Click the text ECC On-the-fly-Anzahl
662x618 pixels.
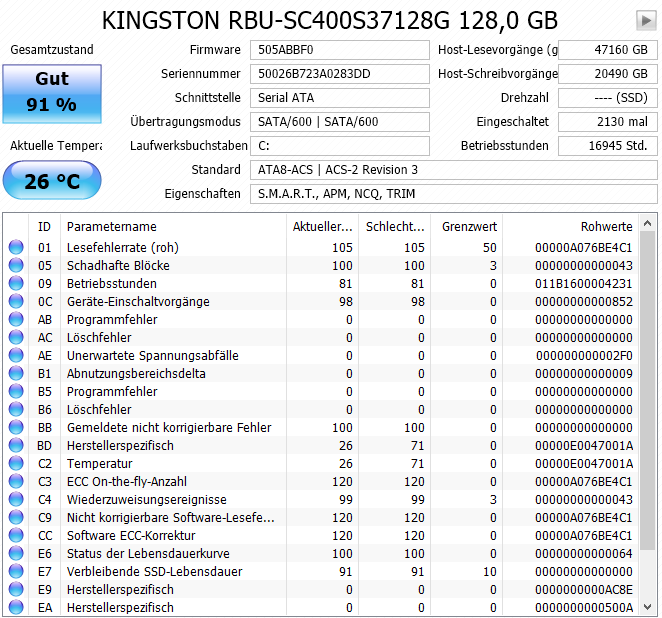127,482
